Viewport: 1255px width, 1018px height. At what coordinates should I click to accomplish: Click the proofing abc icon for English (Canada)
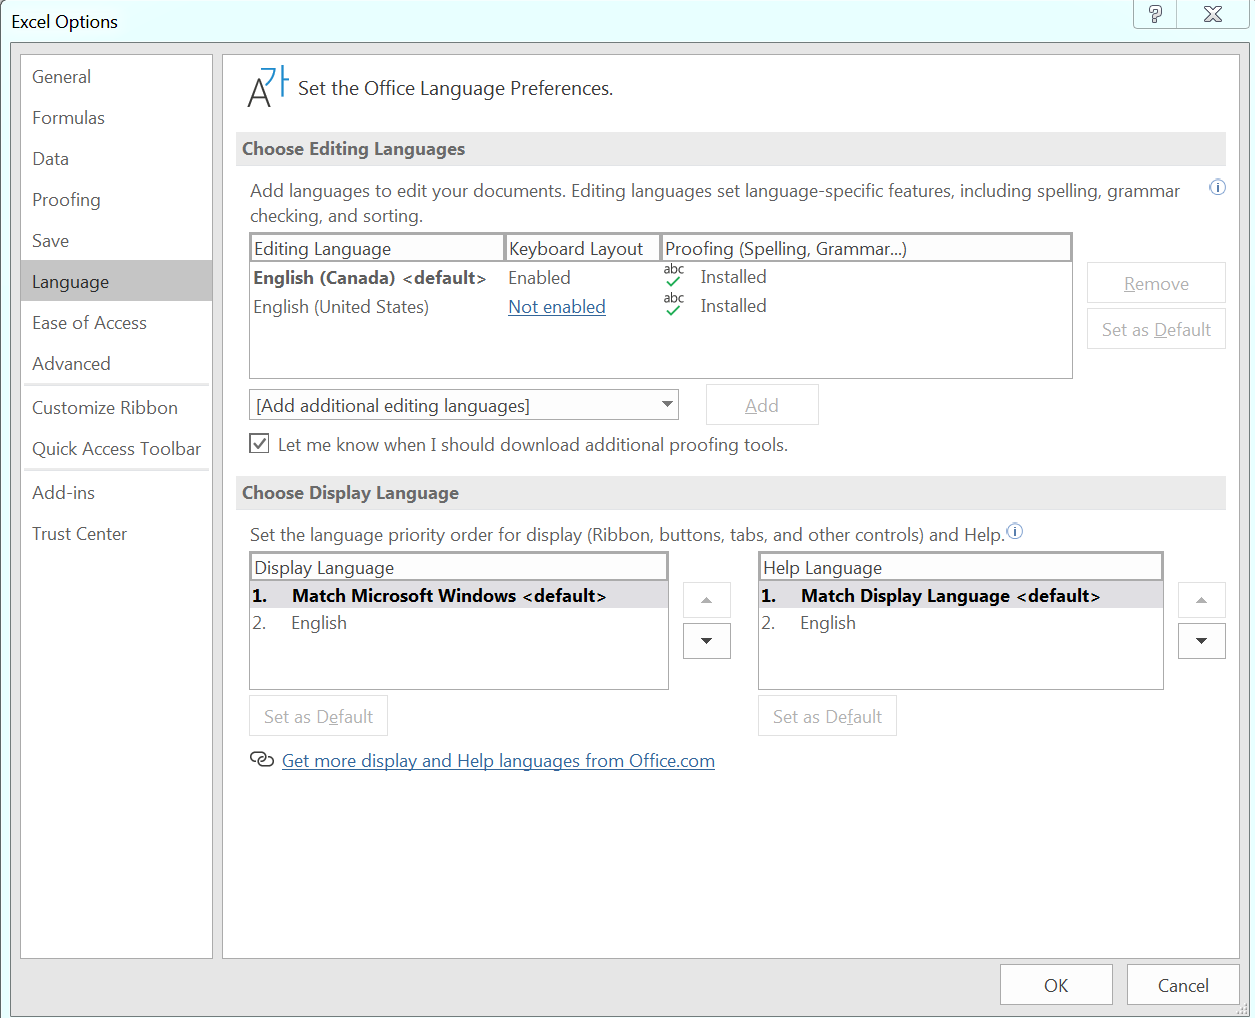click(674, 276)
